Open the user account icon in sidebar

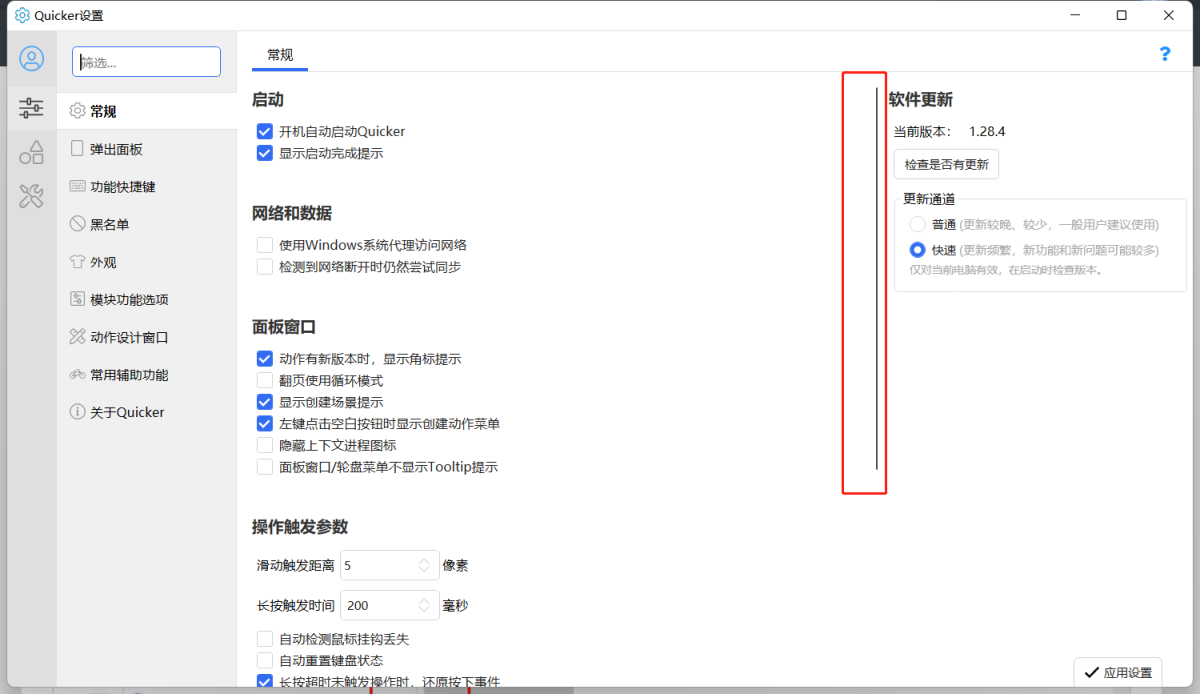click(x=32, y=59)
